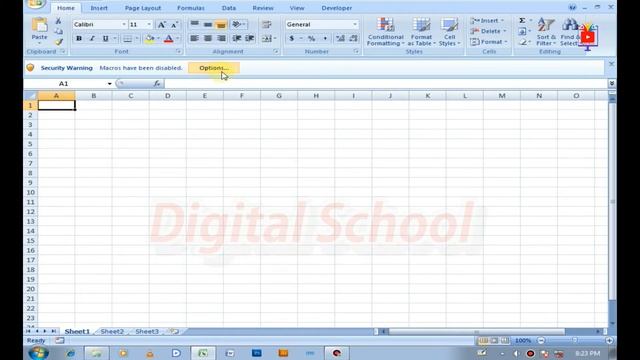Open the Format cells menu
Screen dimensions: 640x360
click(489, 42)
